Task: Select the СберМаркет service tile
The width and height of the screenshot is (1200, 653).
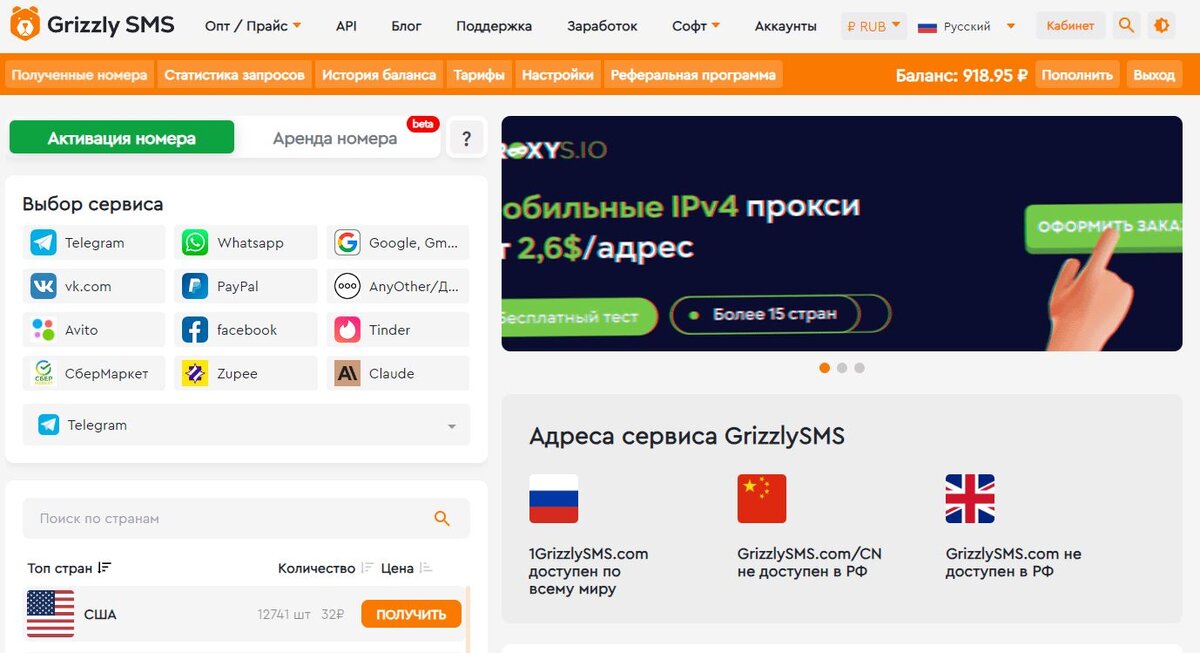Action: 94,373
